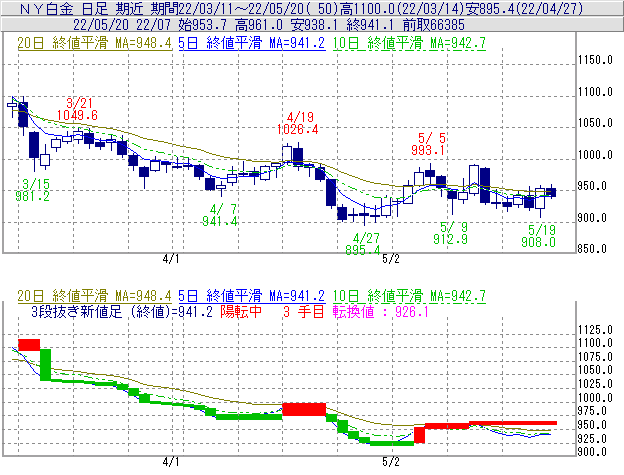
Task: Click the 1125.0 lower chart axis label
Action: pyautogui.click(x=595, y=330)
